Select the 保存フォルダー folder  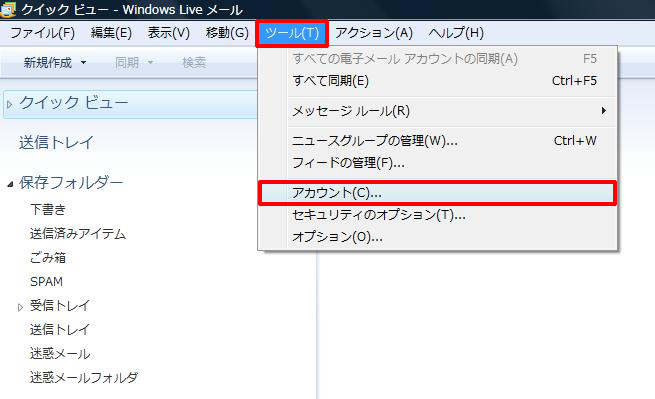71,183
